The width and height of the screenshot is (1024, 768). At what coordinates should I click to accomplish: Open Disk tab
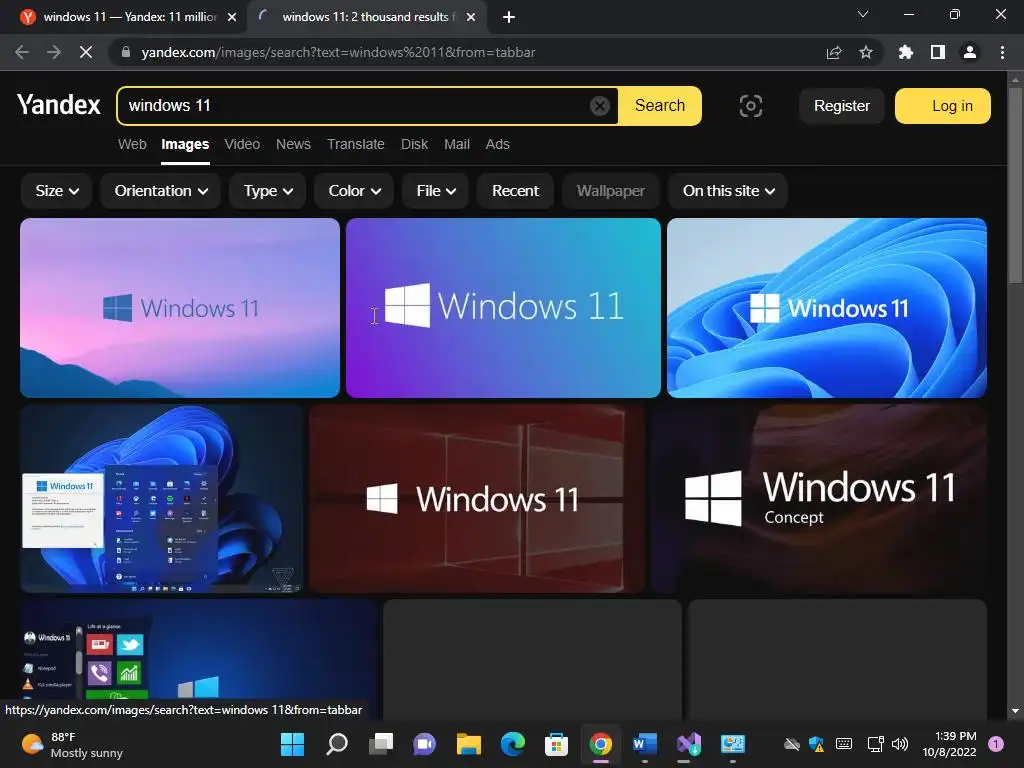414,144
